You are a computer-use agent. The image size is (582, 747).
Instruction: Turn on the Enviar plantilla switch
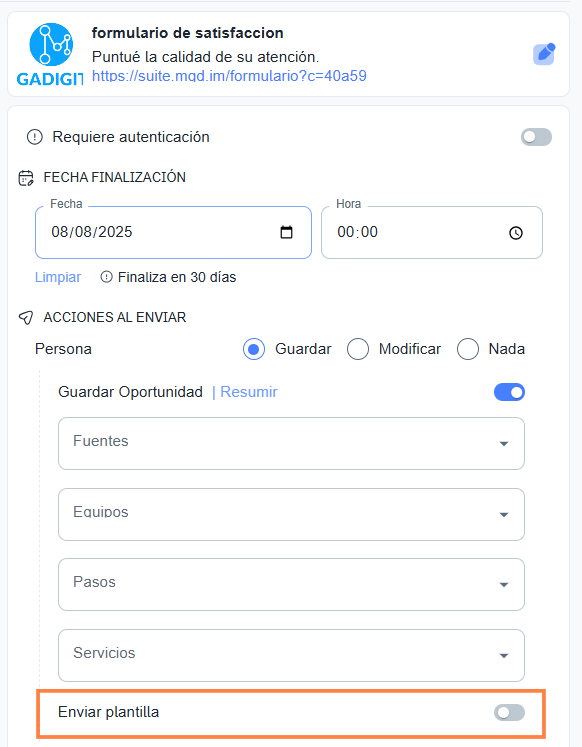509,713
